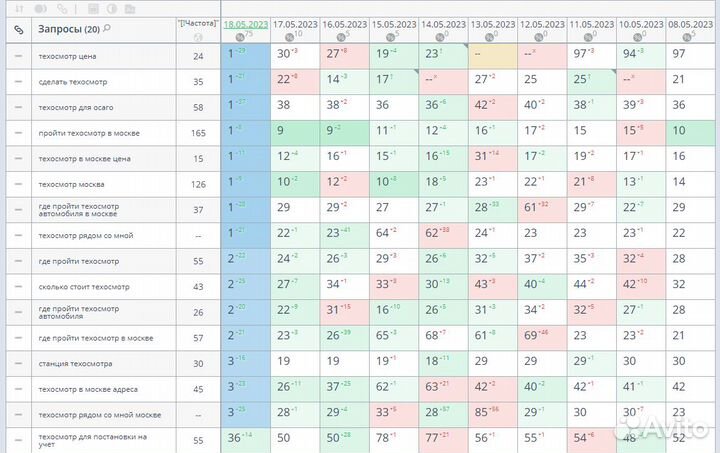Click the dash icon beside техосмотр цена
Screen dimensions: 720x453
tap(17, 57)
